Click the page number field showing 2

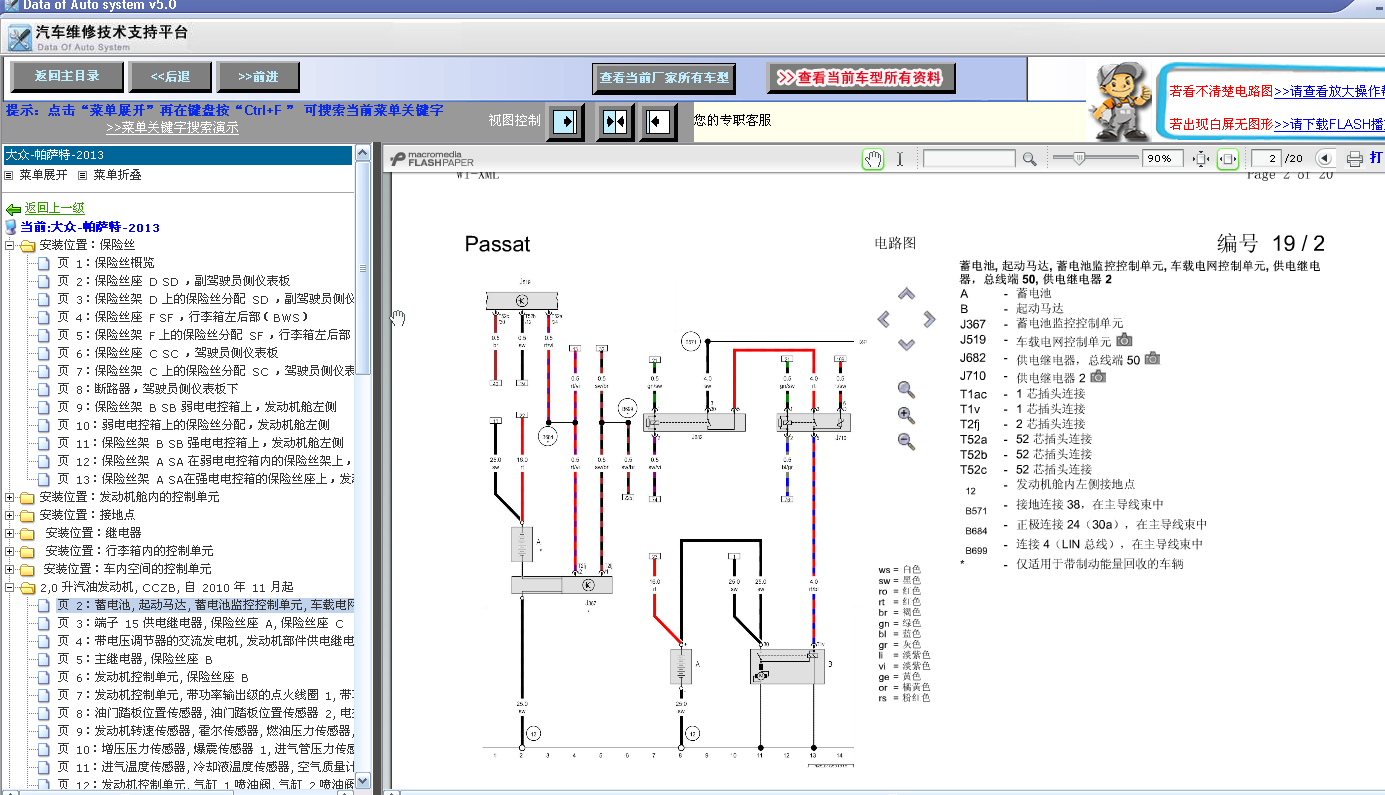tap(1264, 159)
